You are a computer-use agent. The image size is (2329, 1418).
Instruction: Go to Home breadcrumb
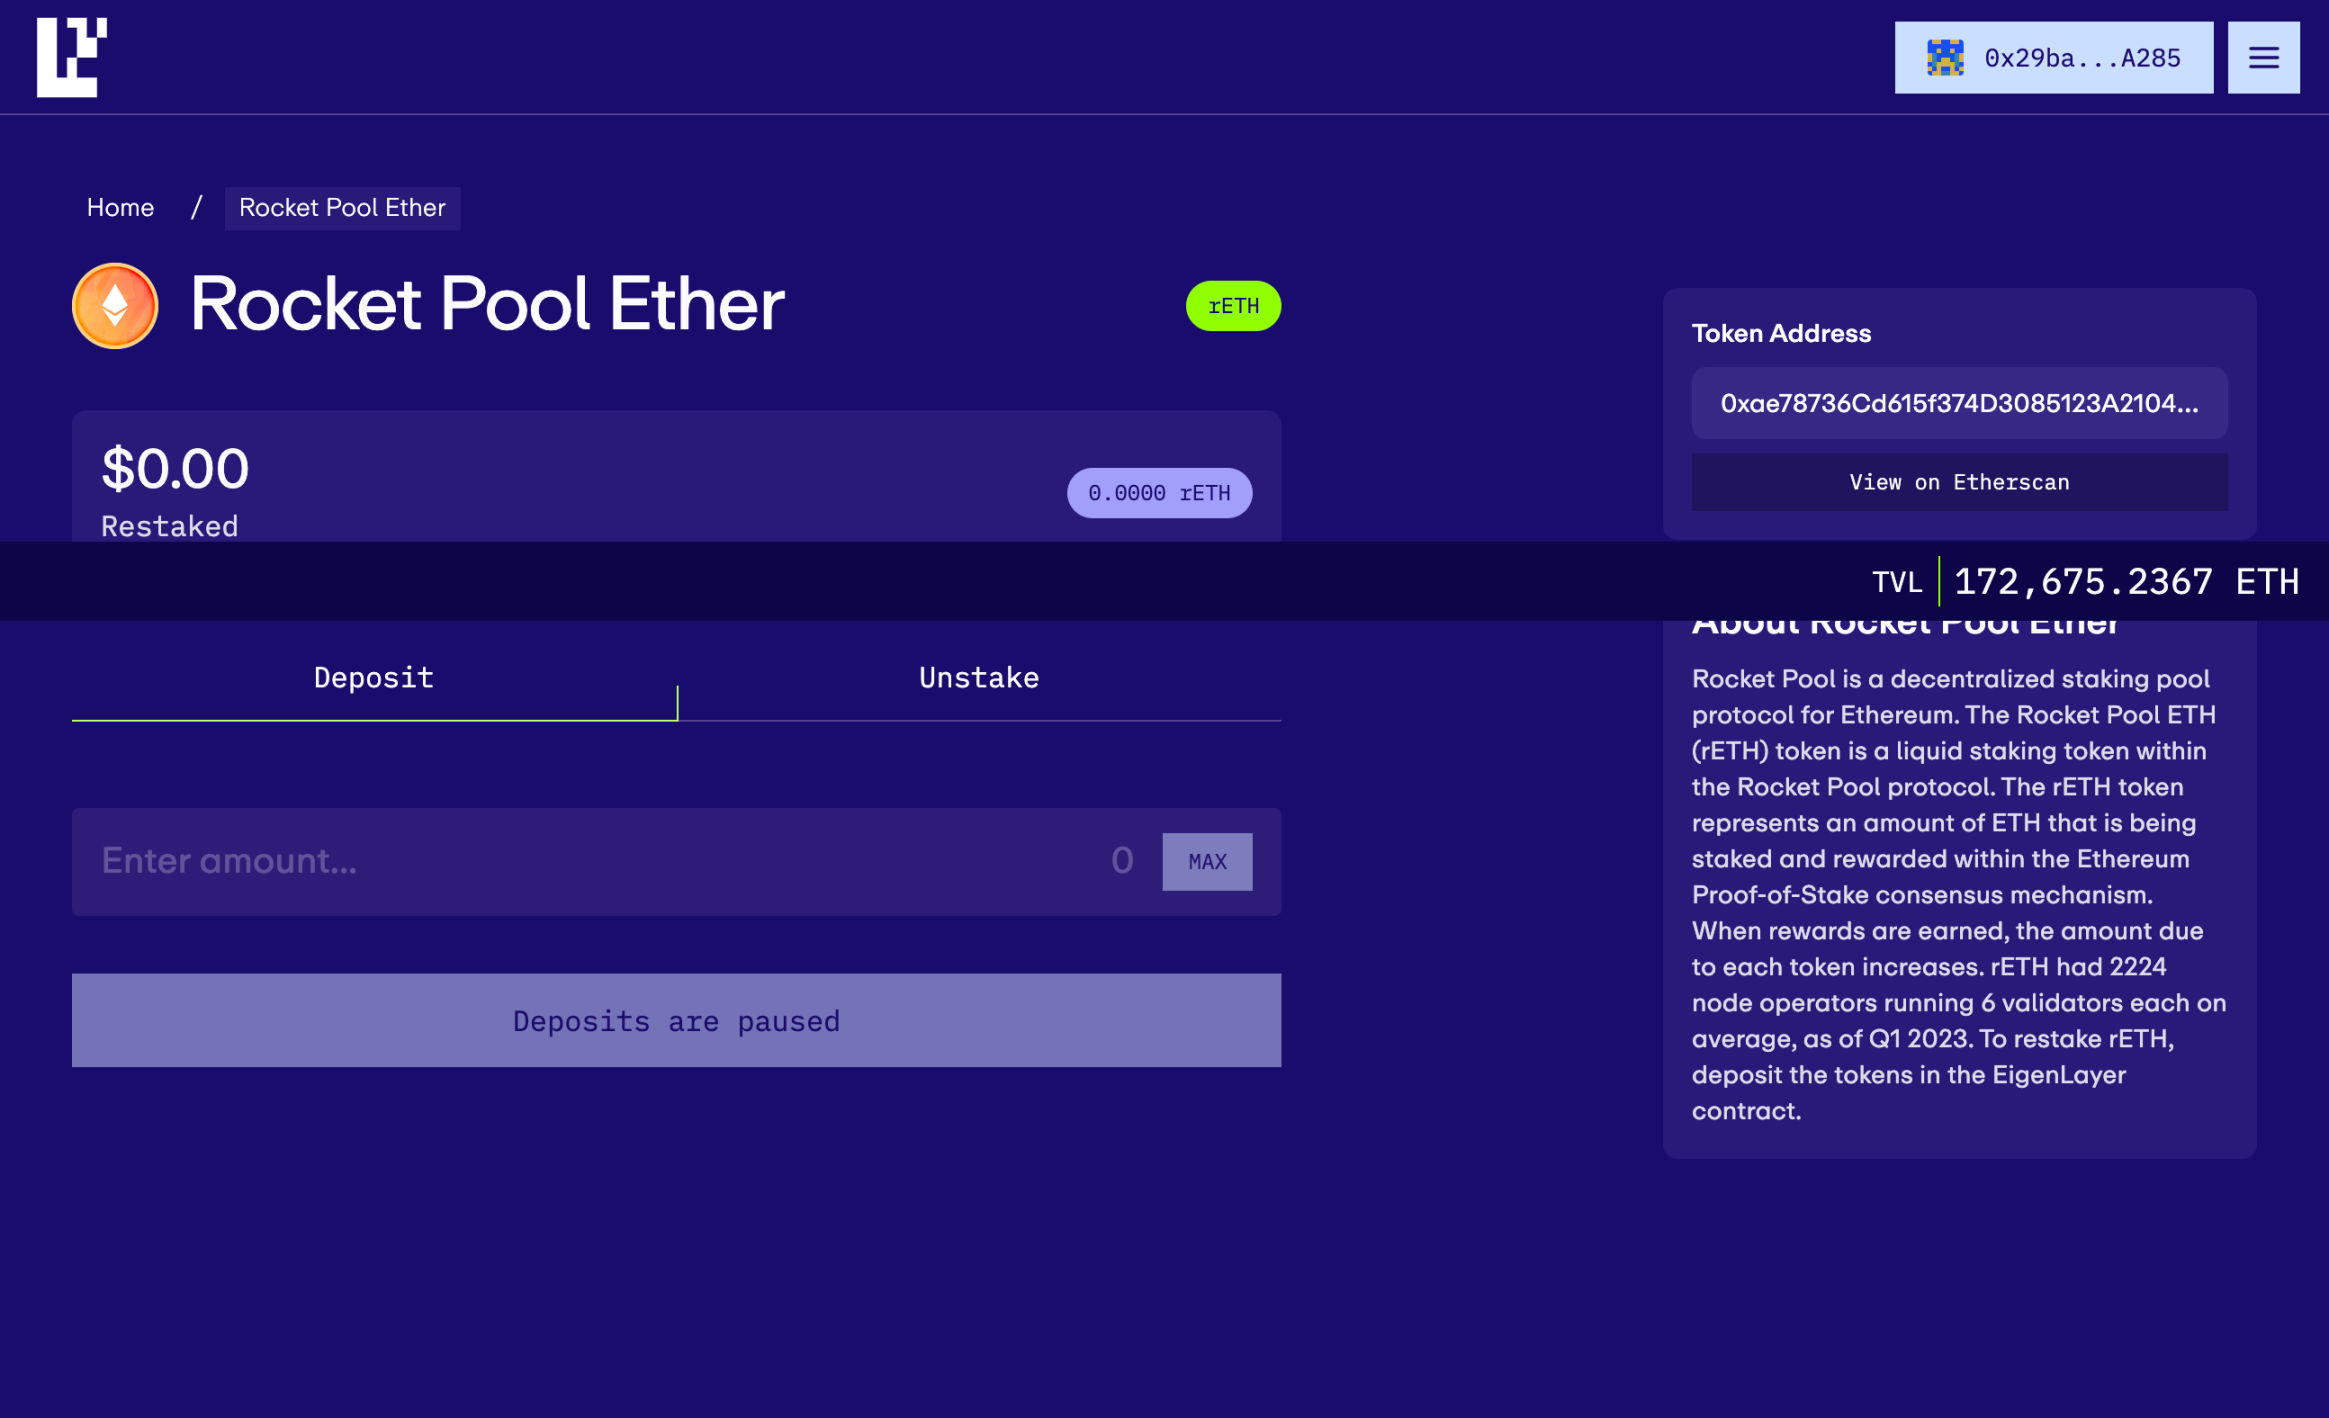coord(120,208)
